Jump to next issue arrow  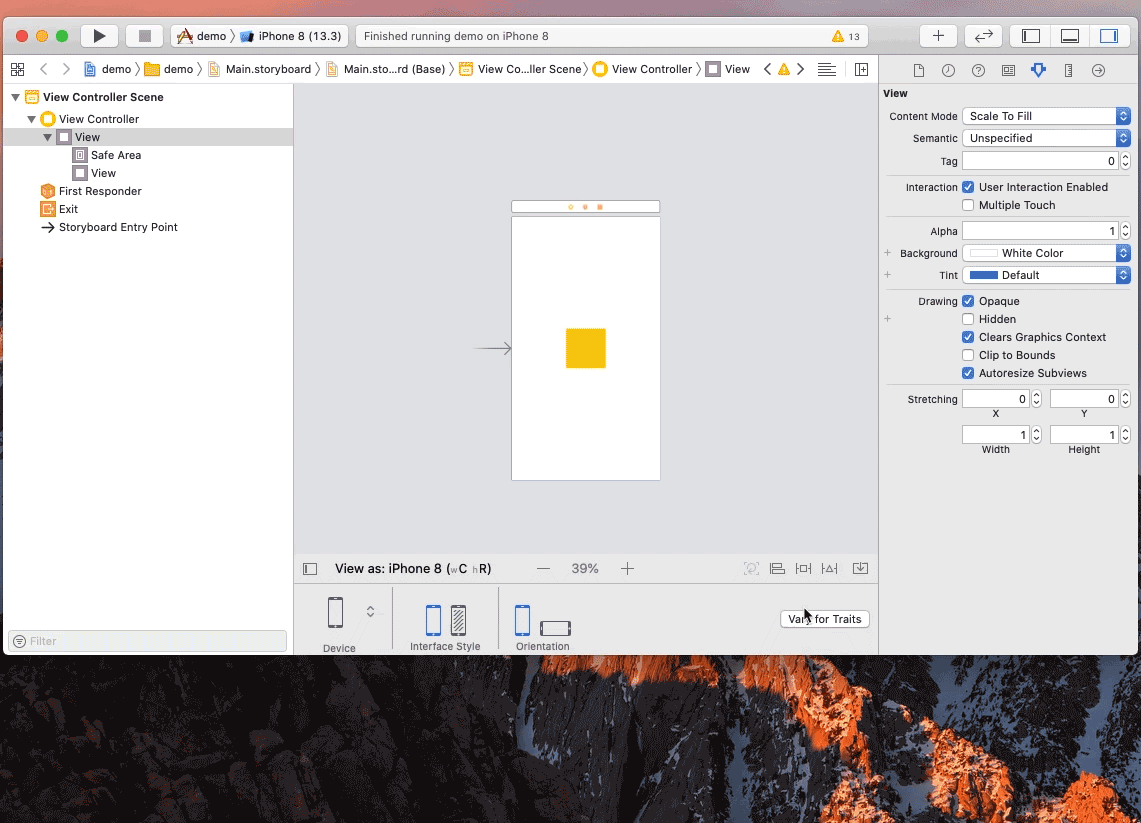pos(800,69)
